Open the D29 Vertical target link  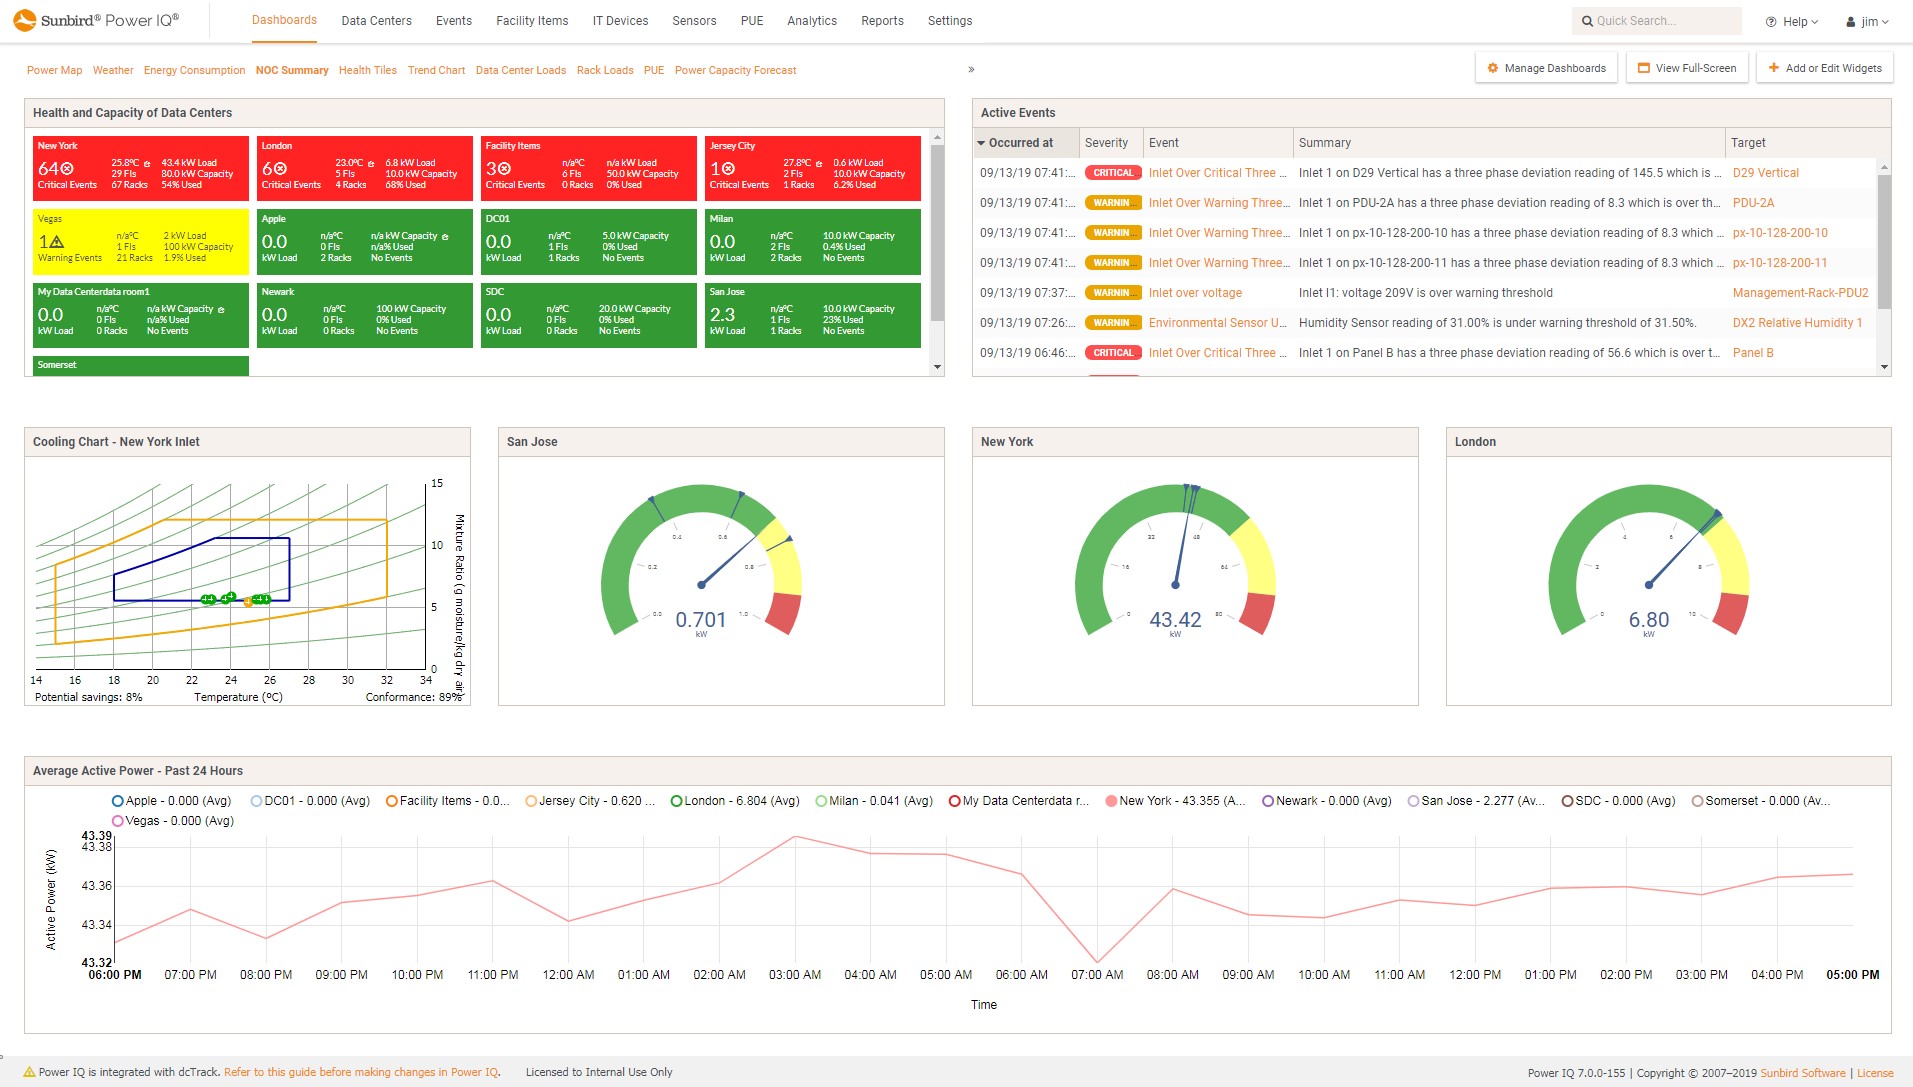[x=1766, y=172]
